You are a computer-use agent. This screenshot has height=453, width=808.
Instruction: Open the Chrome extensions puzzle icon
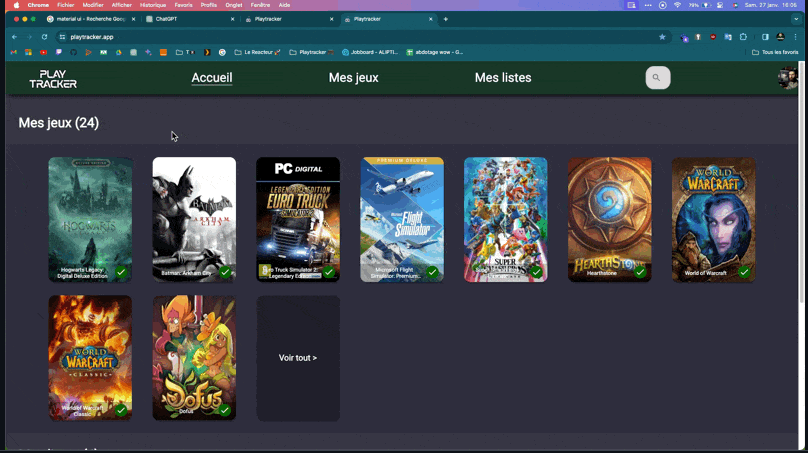tap(743, 37)
